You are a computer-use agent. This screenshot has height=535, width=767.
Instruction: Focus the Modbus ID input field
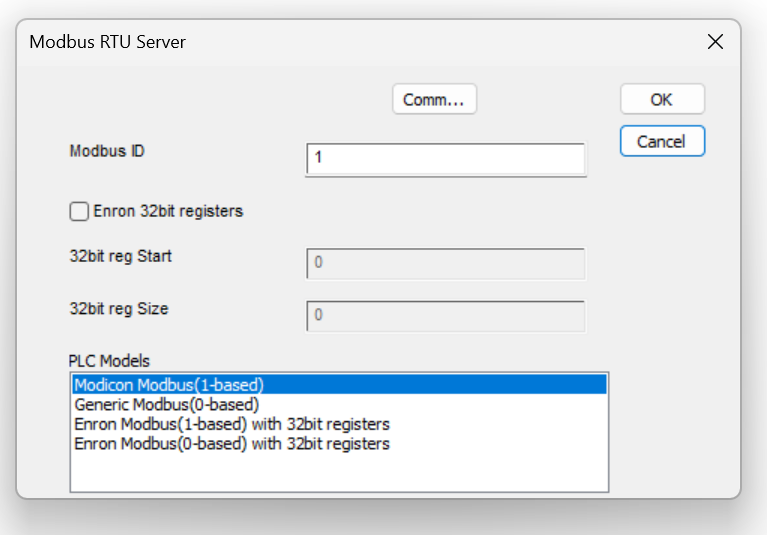[x=446, y=159]
